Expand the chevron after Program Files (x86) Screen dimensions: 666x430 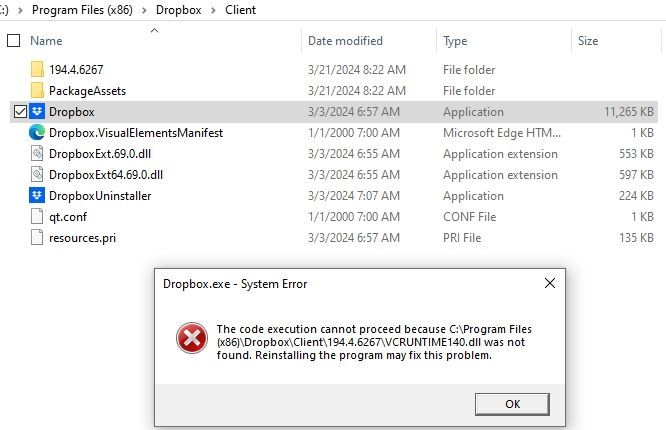point(143,10)
